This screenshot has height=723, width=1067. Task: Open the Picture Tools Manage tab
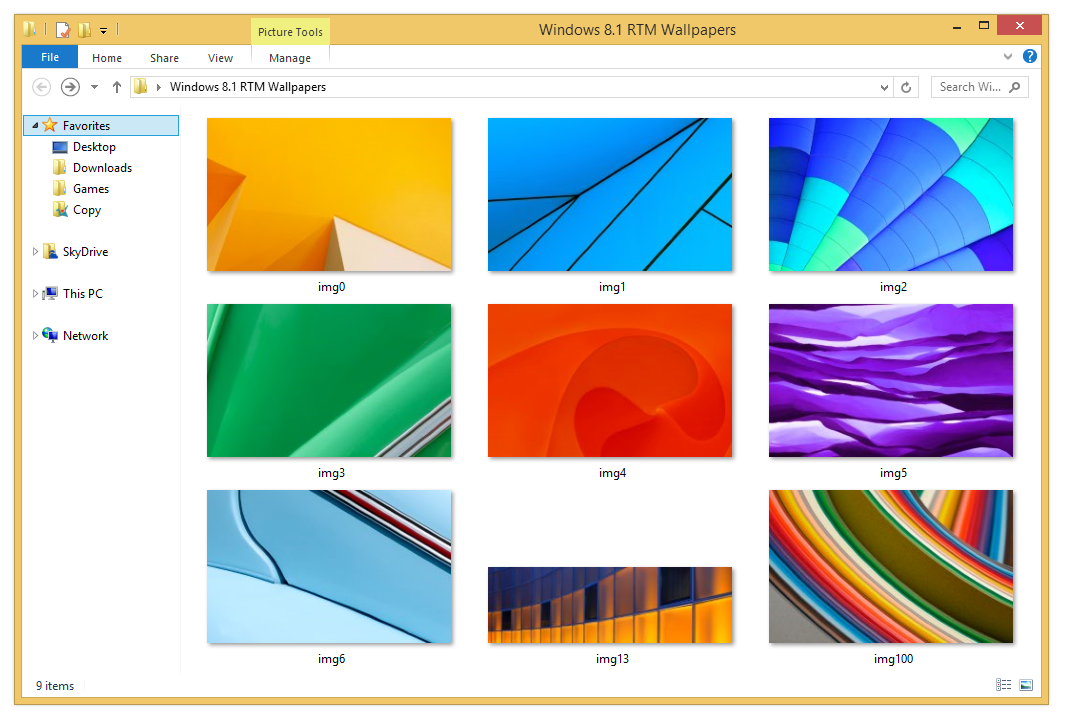coord(289,58)
